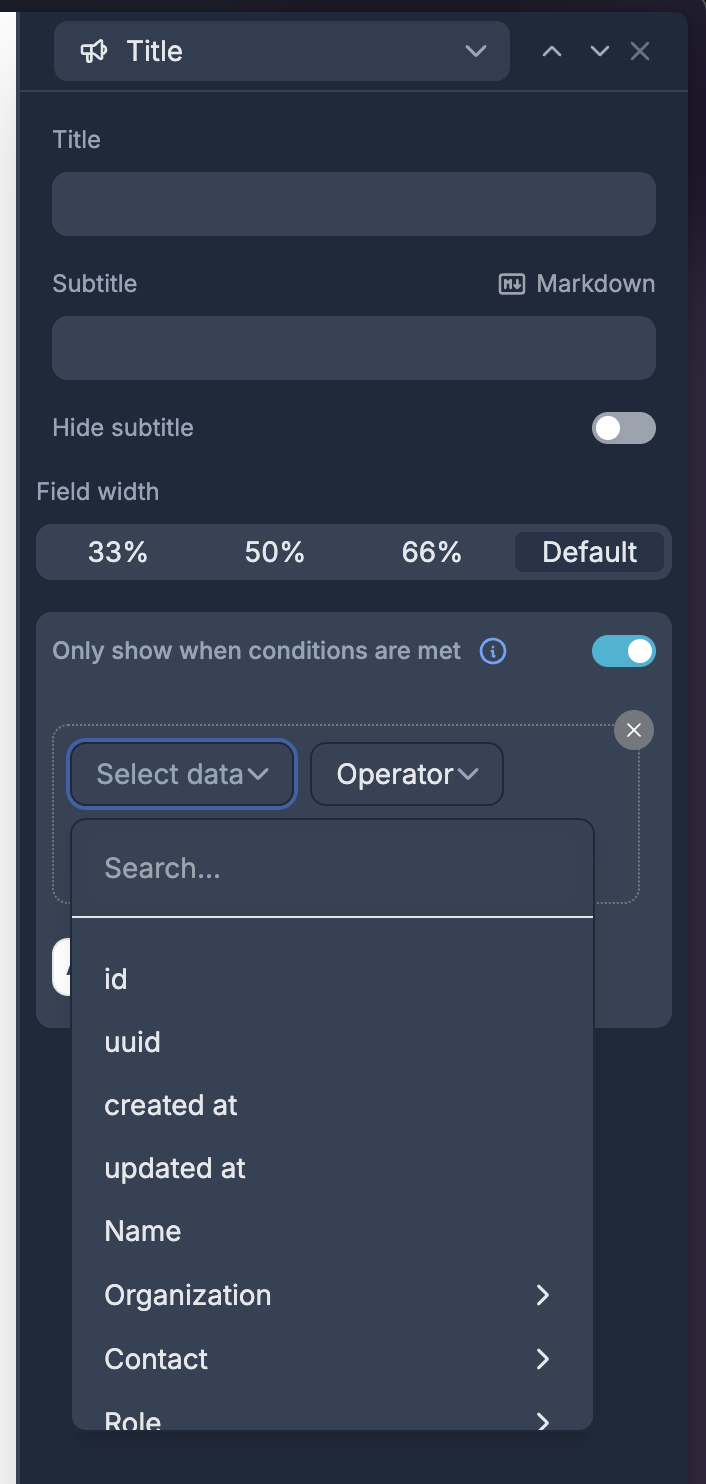Move block up with up chevron
Image resolution: width=706 pixels, height=1484 pixels.
[x=552, y=51]
